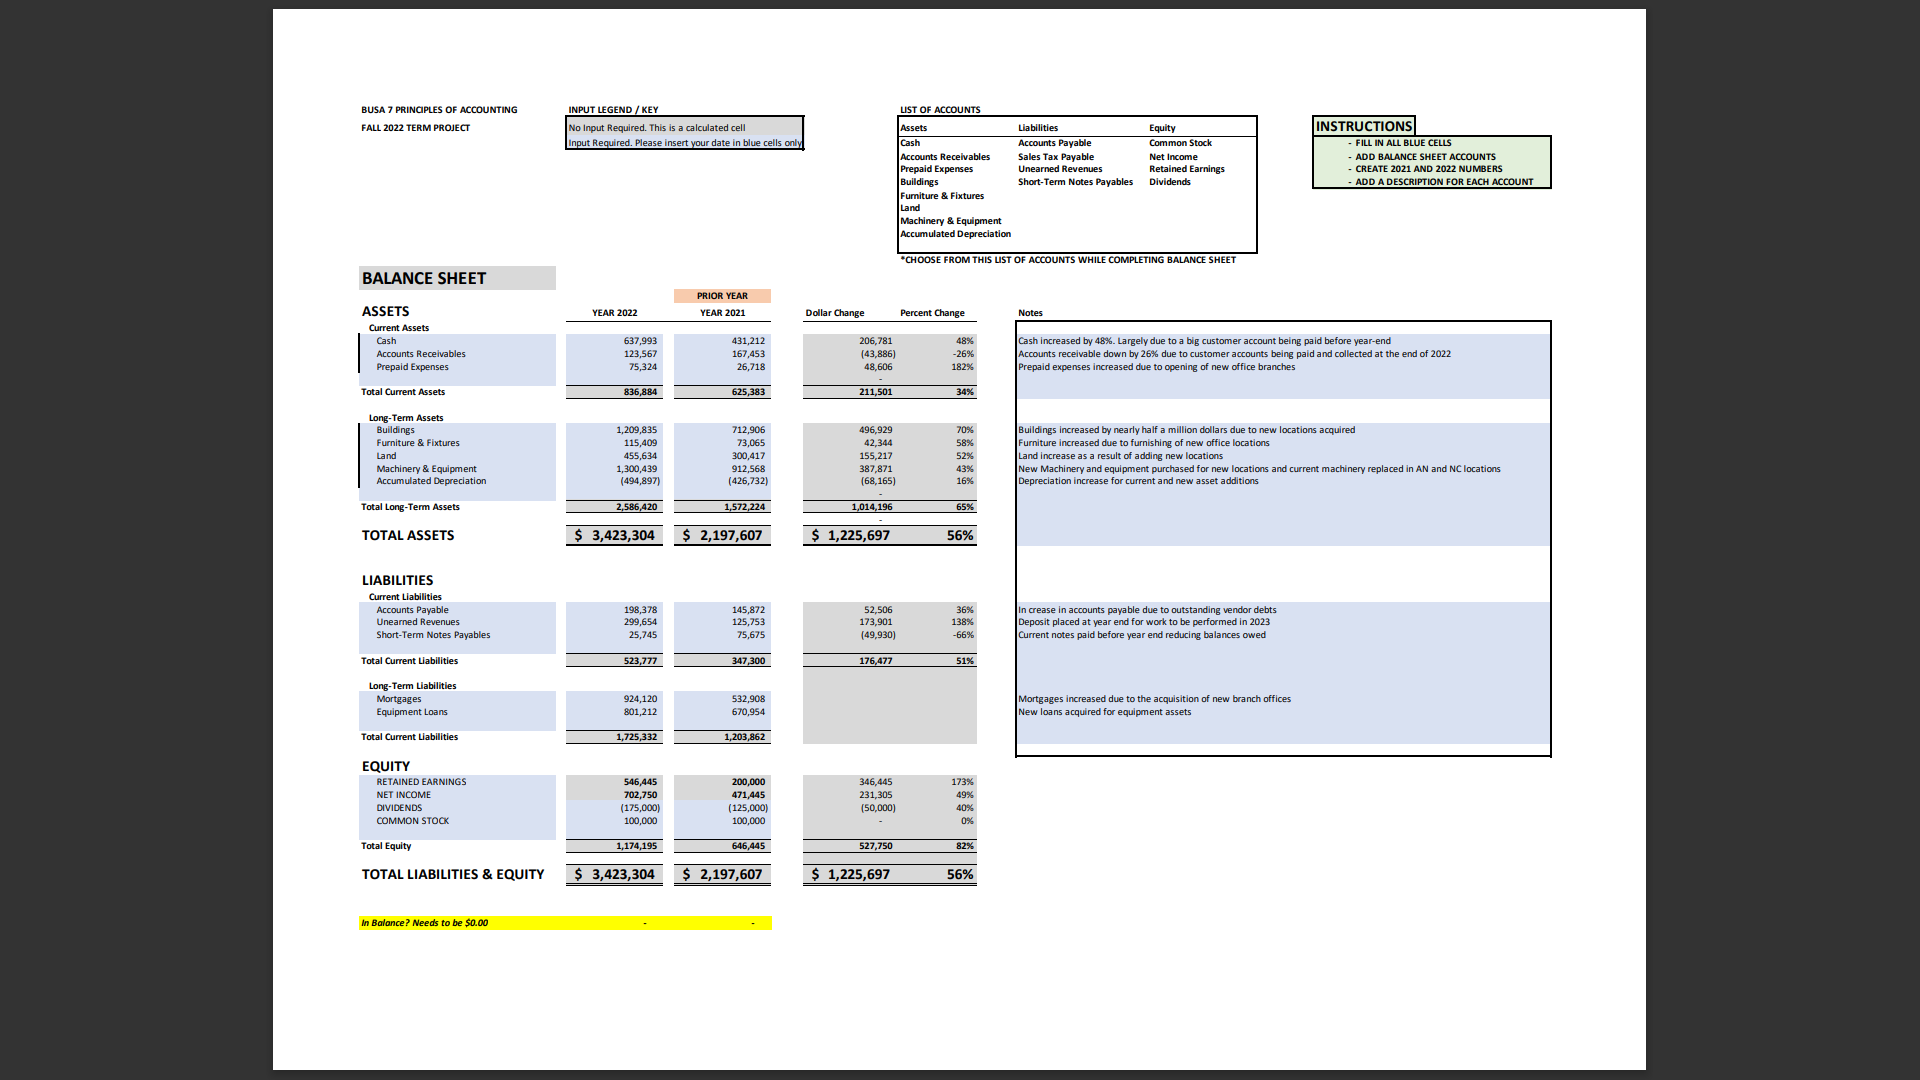Select the INSTRUCTIONS box heading
This screenshot has height=1080, width=1920.
click(1364, 126)
